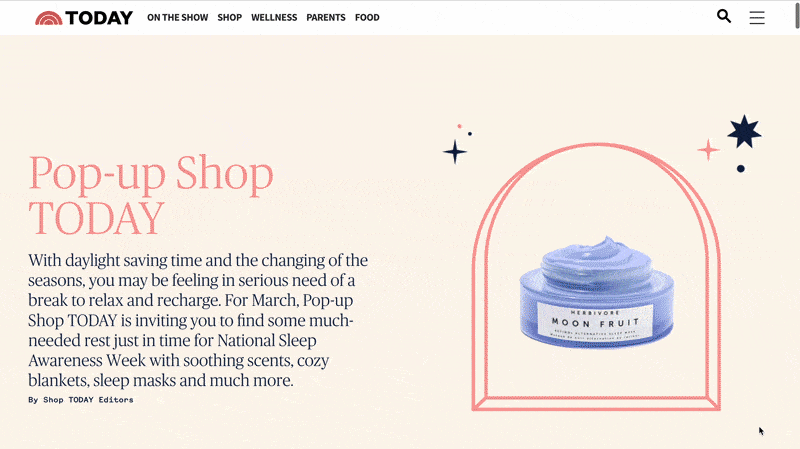
Task: Click the pink sparkle near the arch
Action: tap(708, 150)
